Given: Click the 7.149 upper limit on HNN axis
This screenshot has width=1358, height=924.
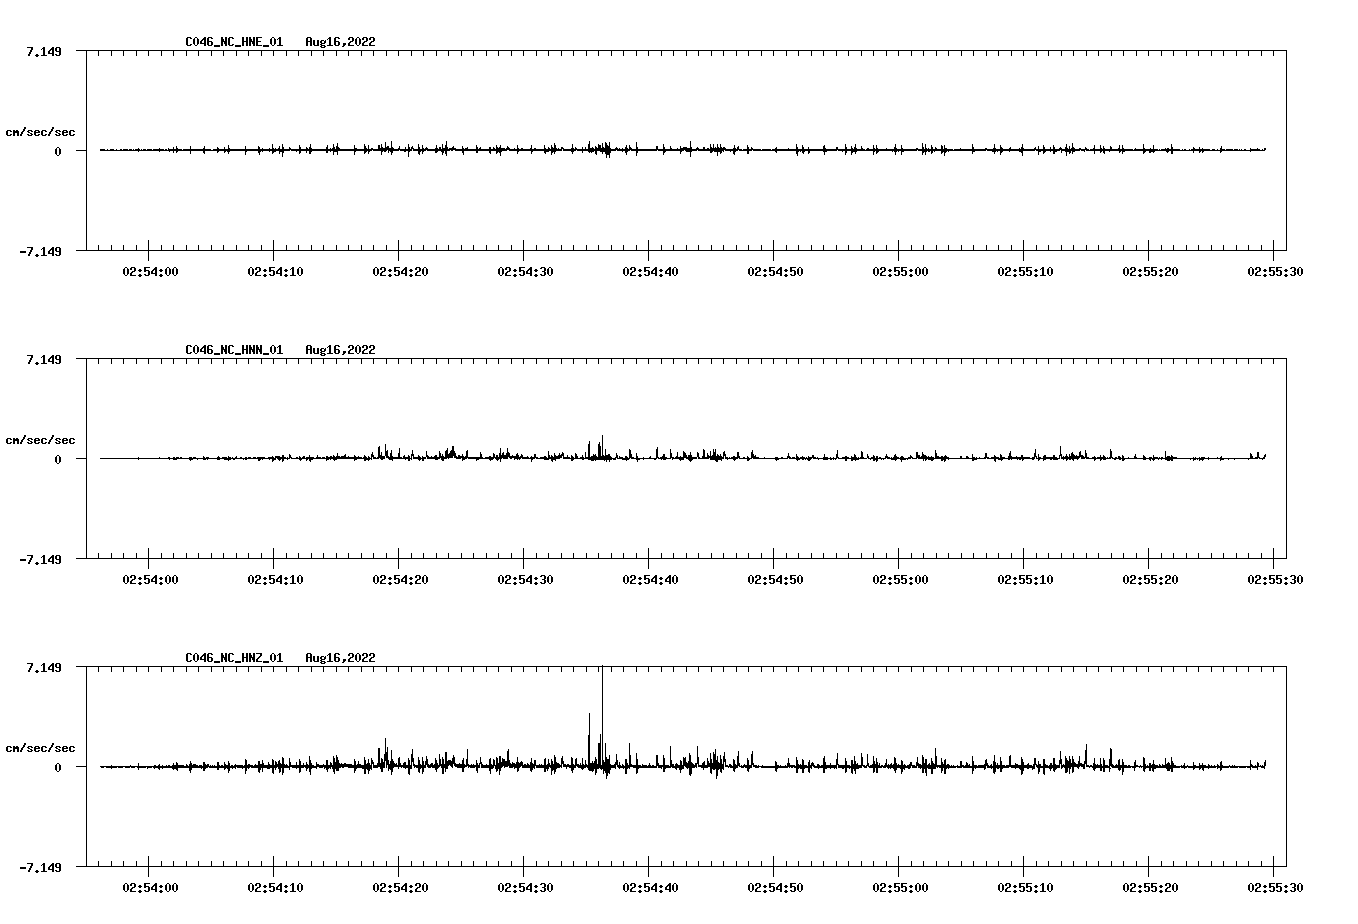Looking at the screenshot, I should tap(44, 359).
